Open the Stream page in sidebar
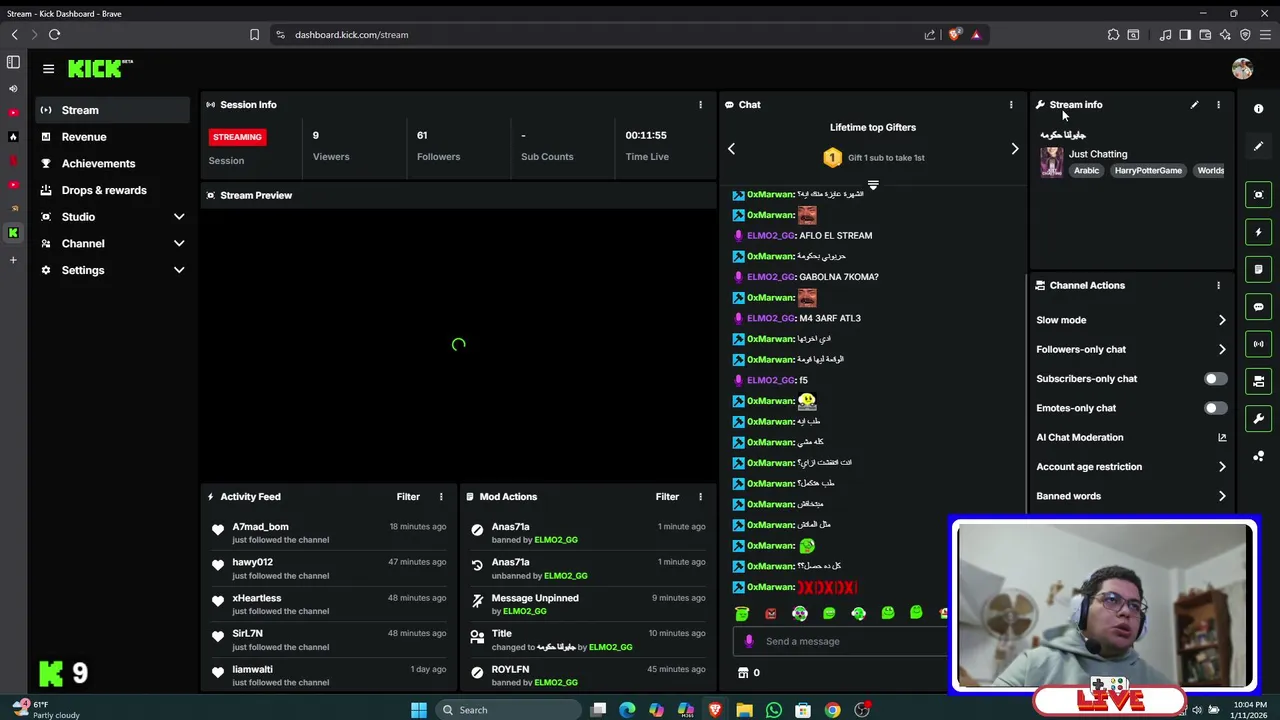The height and width of the screenshot is (720, 1280). coord(112,110)
